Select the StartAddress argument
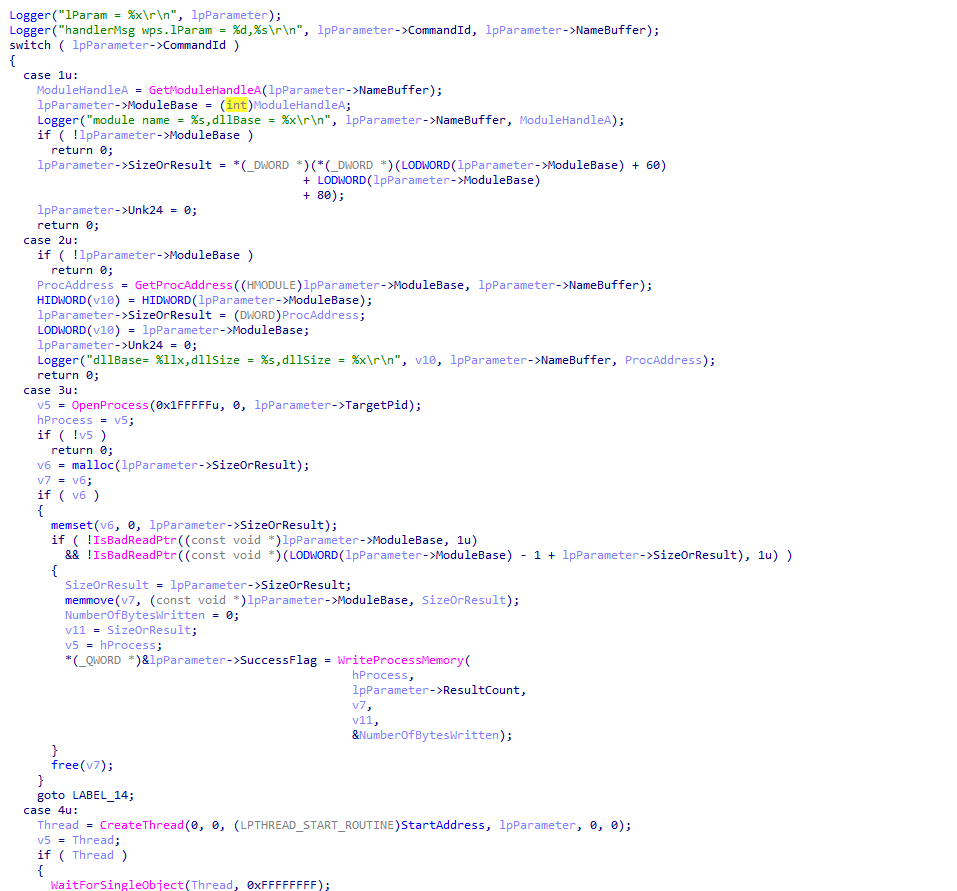This screenshot has width=957, height=891. [x=442, y=825]
